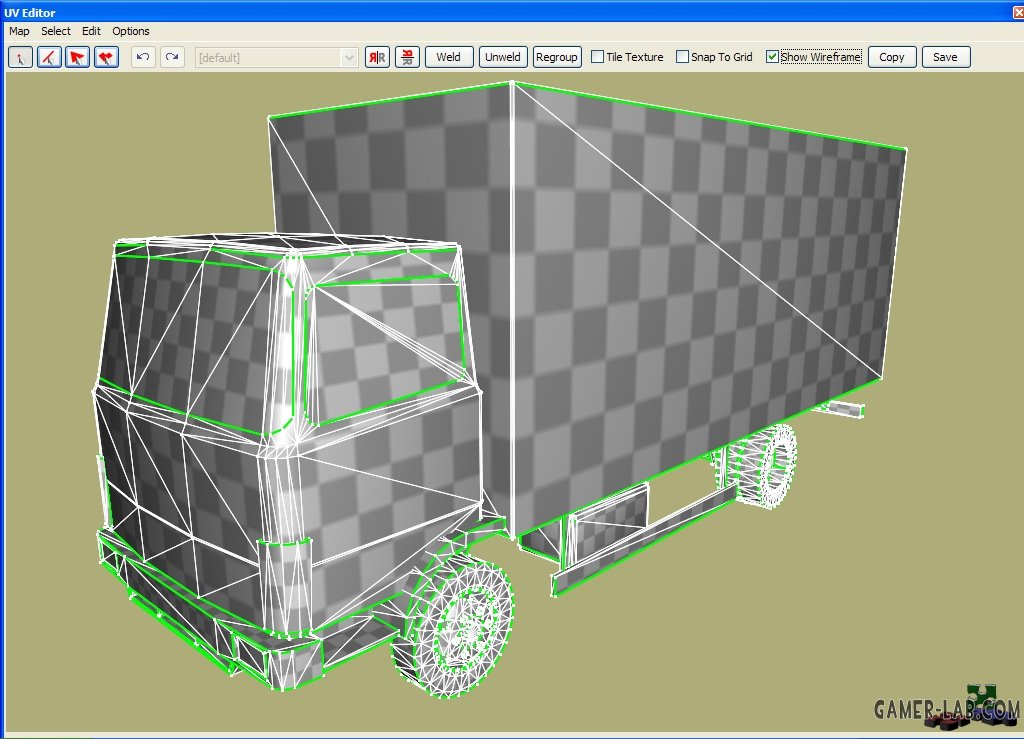Image resolution: width=1024 pixels, height=739 pixels.
Task: Enable the Snap To Grid checkbox
Action: point(682,57)
